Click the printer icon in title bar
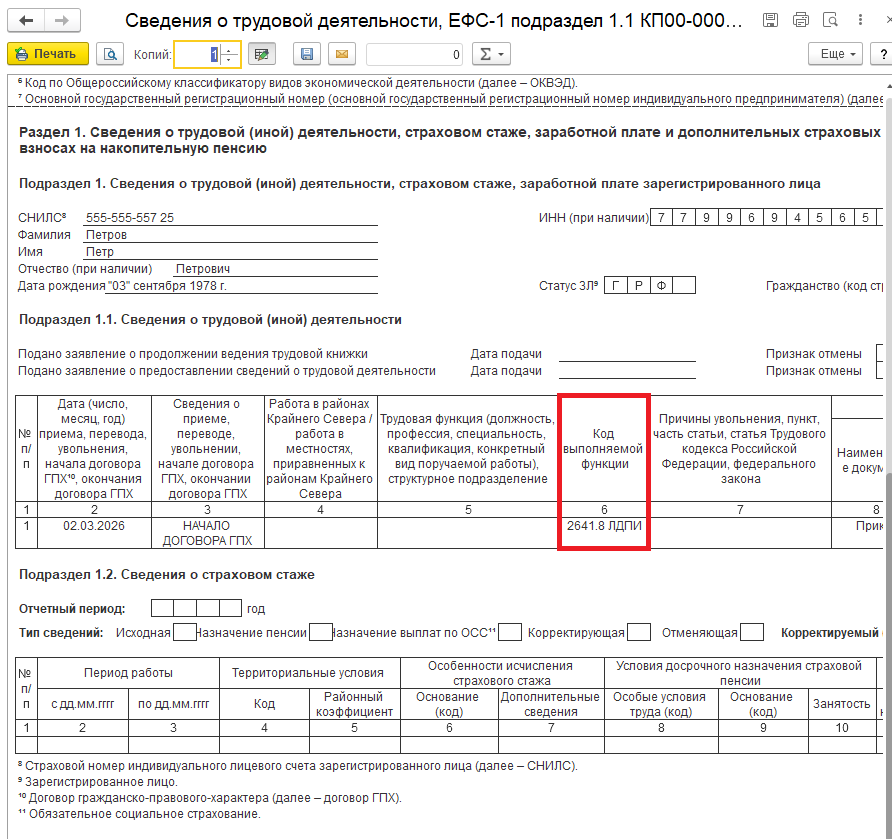 800,20
